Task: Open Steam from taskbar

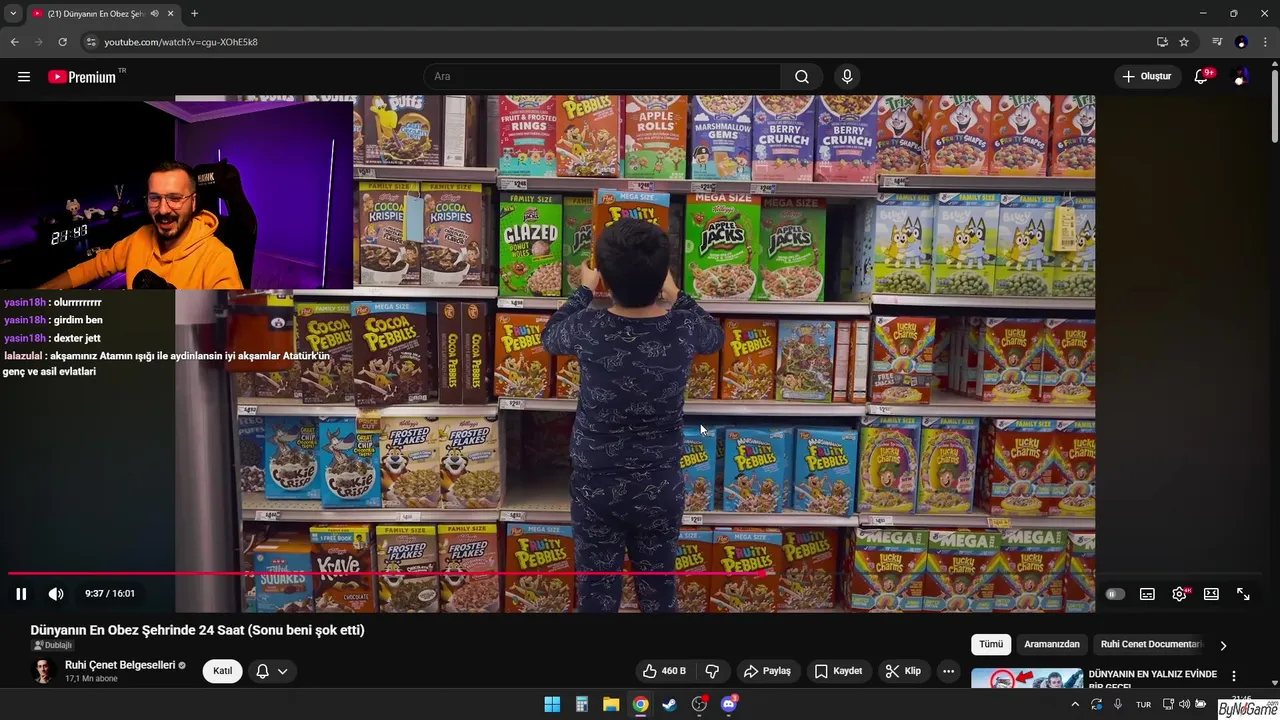Action: (x=669, y=704)
